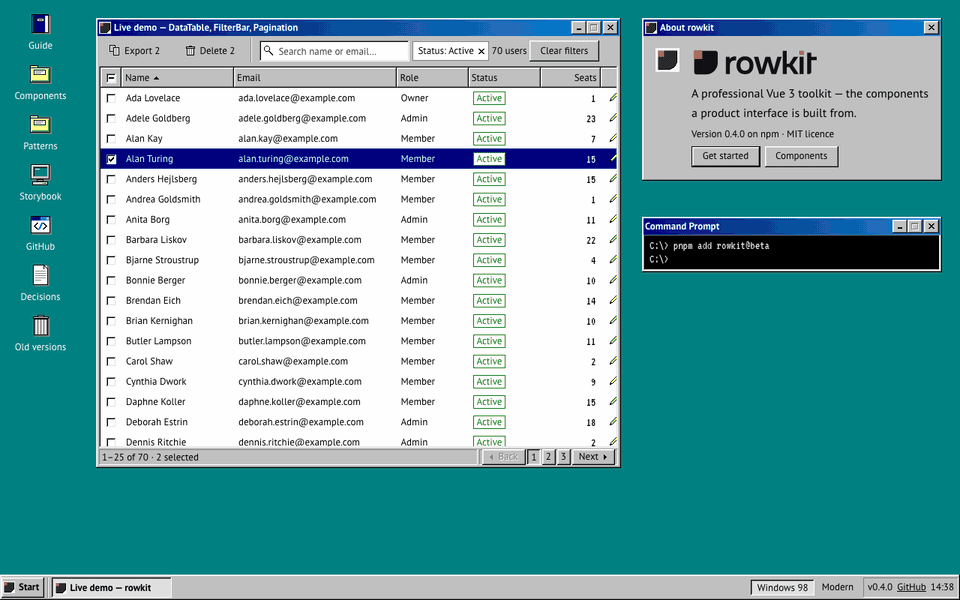Click the Export 2 toolbar button
The image size is (960, 600).
pos(135,51)
